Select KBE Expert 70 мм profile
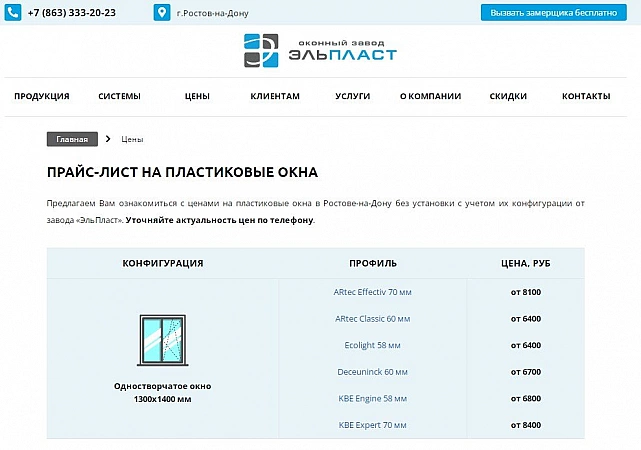The height and width of the screenshot is (450, 641). tap(372, 425)
